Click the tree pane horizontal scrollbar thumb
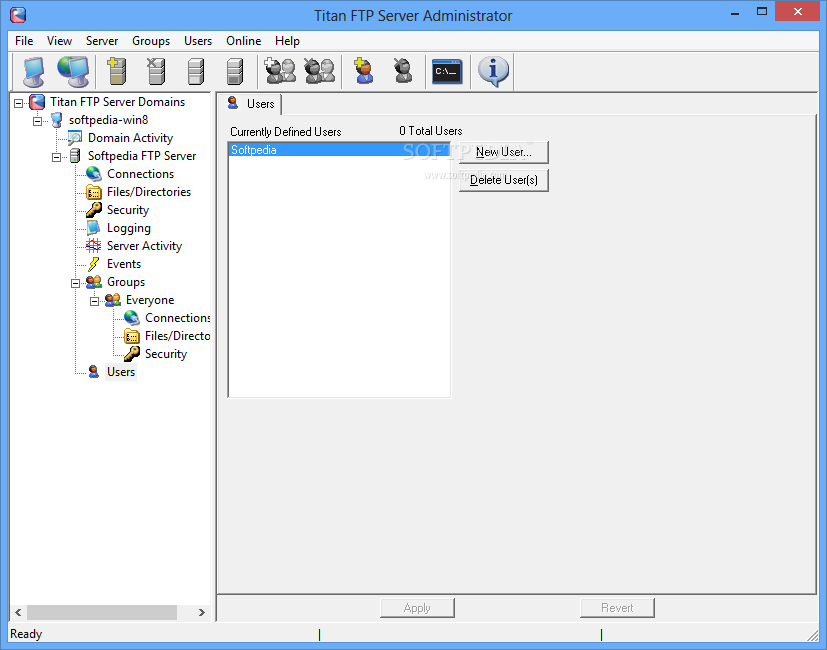The height and width of the screenshot is (650, 827). coord(102,613)
